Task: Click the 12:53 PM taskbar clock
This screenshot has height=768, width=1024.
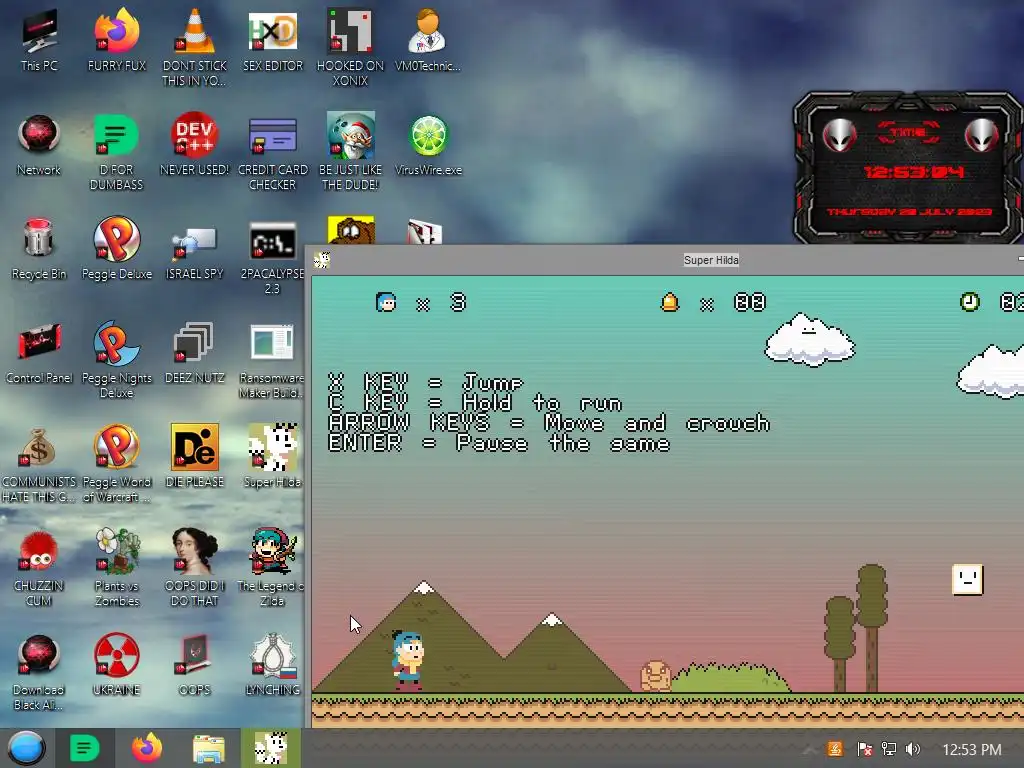Action: (x=972, y=750)
